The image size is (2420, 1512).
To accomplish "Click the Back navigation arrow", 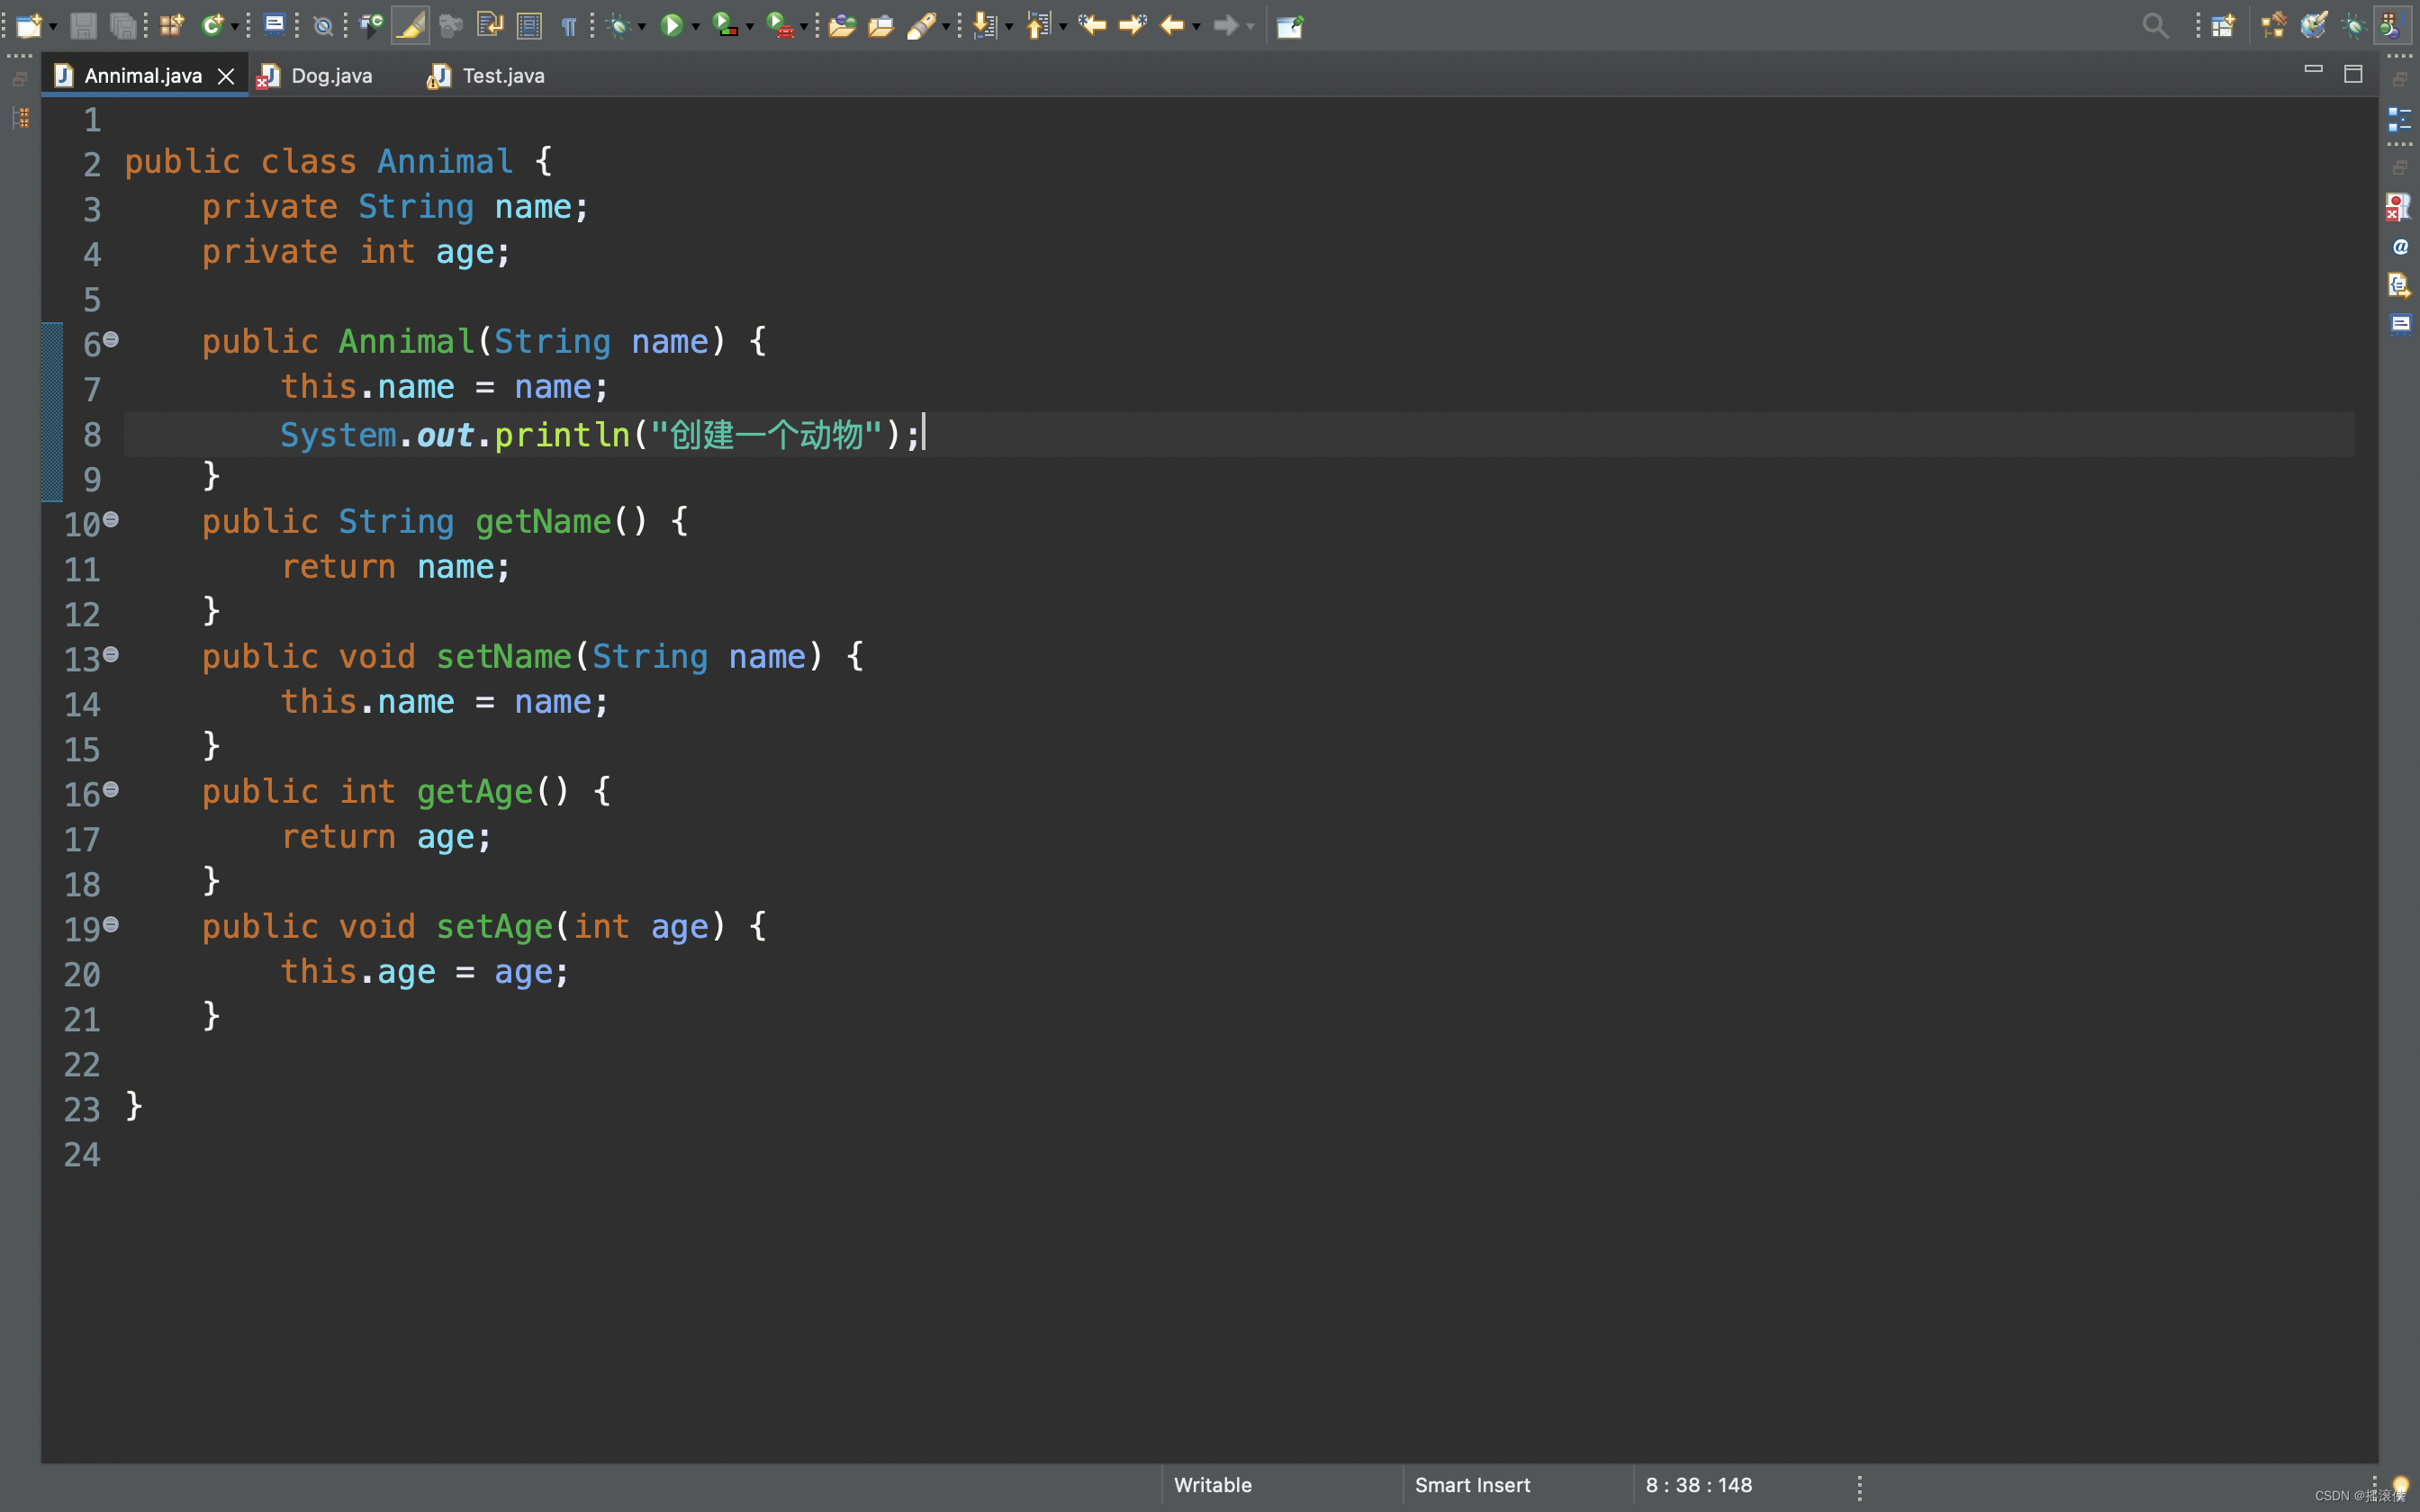I will click(x=1172, y=26).
